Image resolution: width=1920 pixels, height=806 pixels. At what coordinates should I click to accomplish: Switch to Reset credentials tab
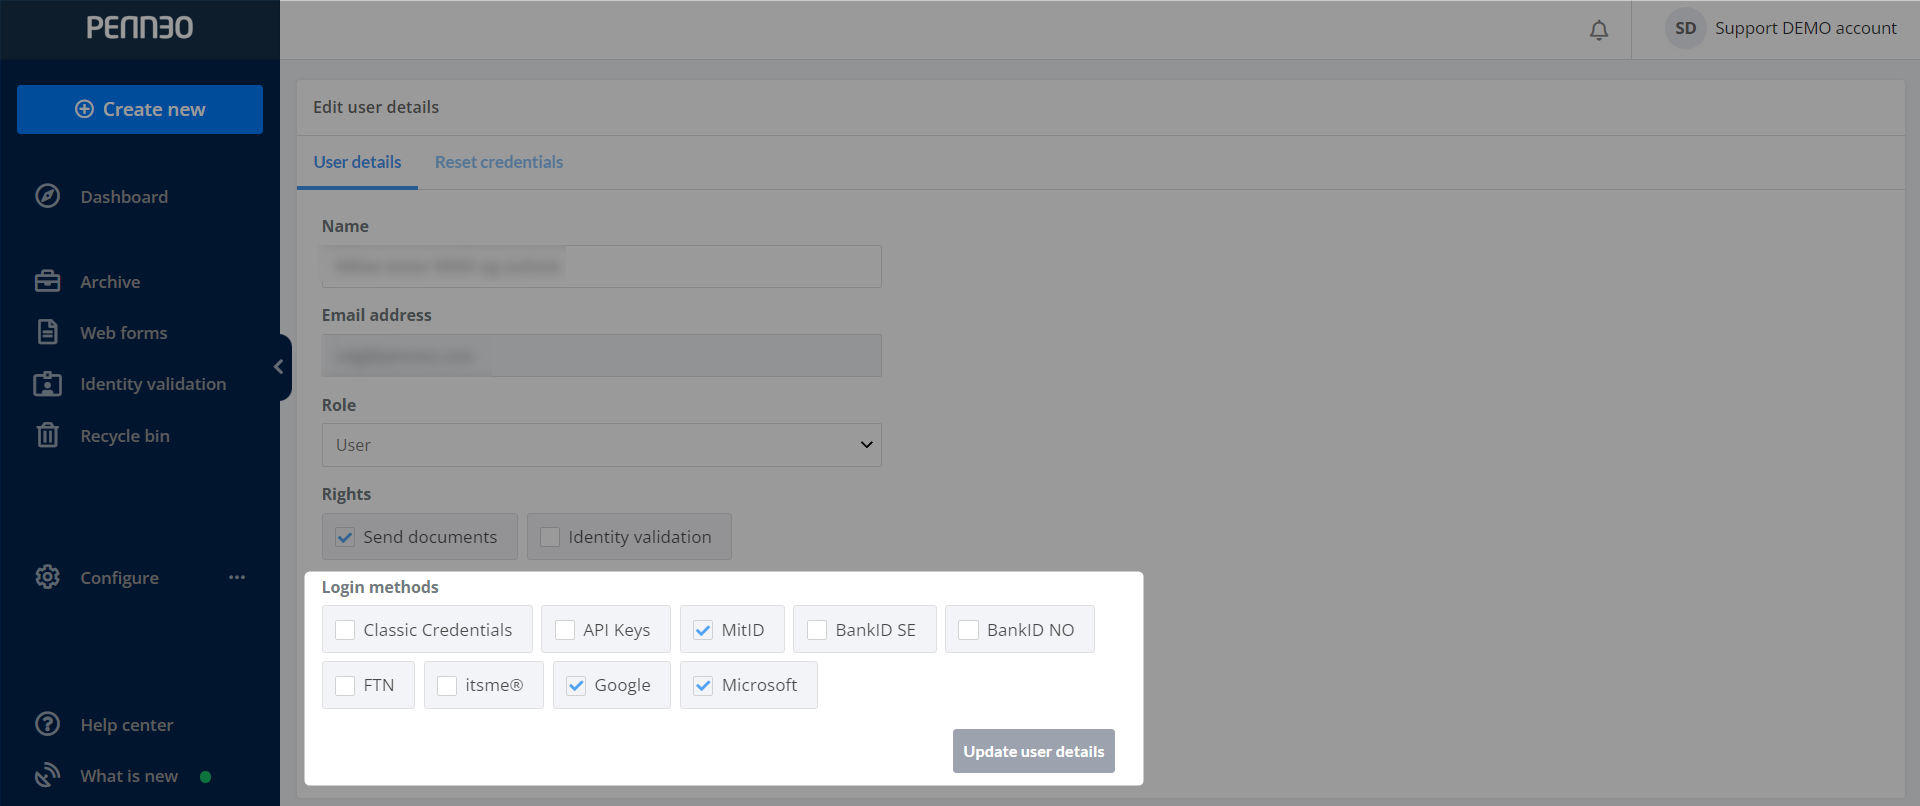coord(499,162)
